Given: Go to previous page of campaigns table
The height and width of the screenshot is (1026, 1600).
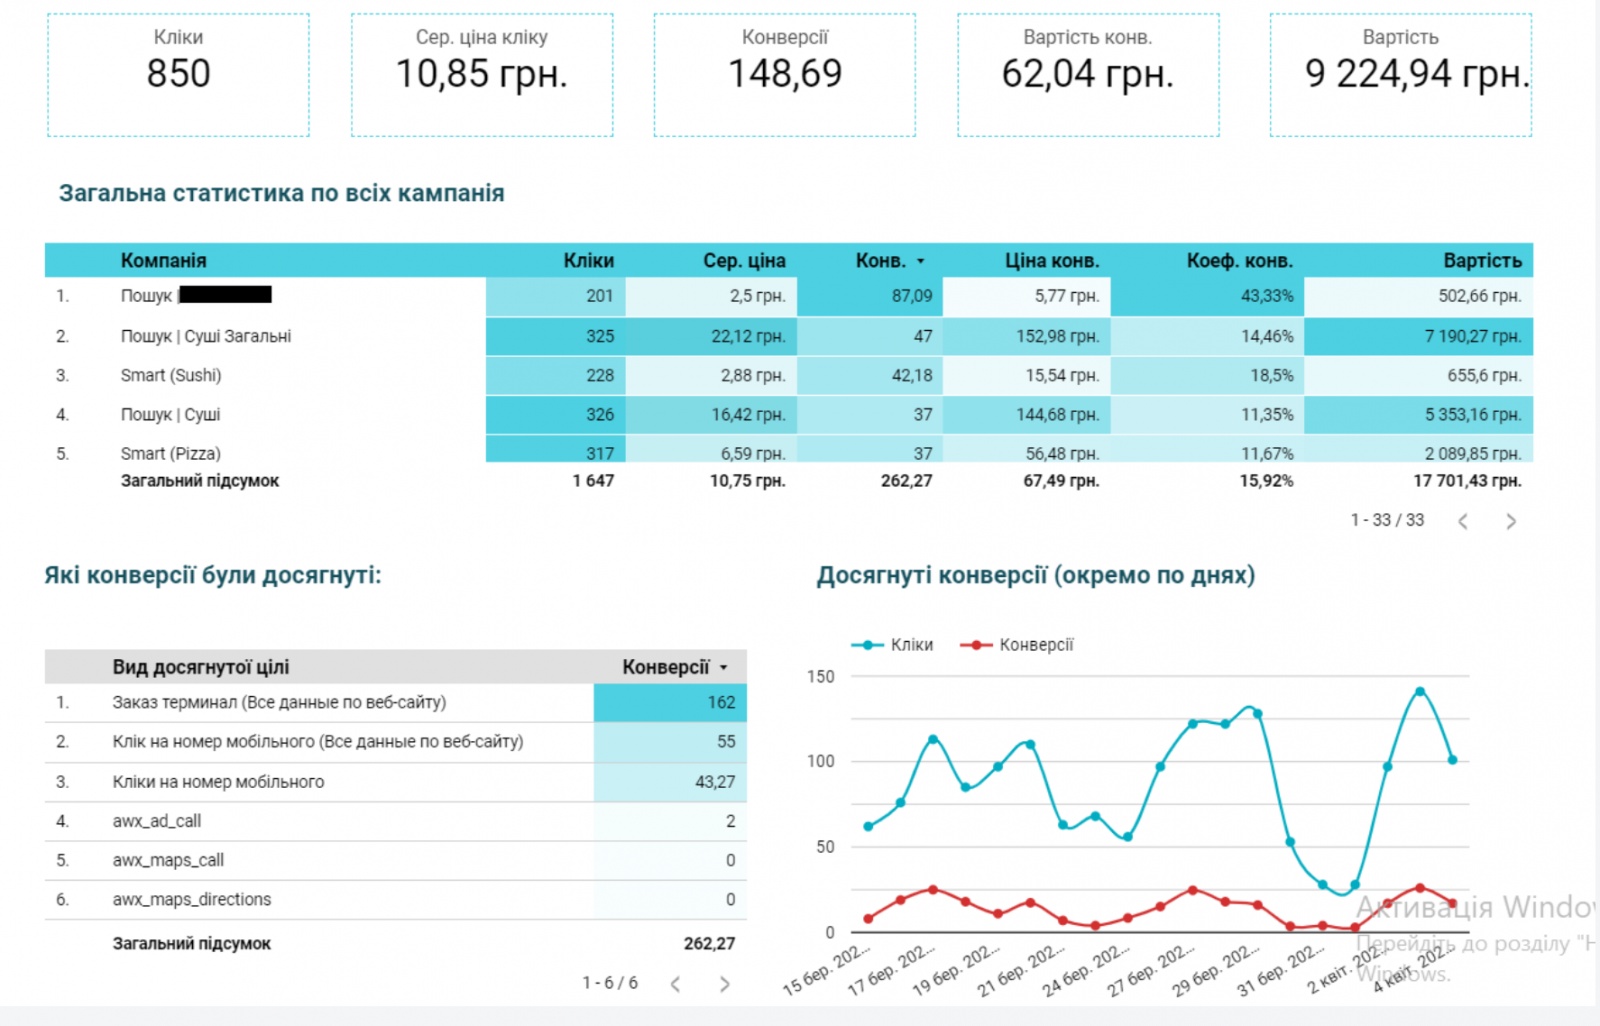Looking at the screenshot, I should pos(1463,521).
